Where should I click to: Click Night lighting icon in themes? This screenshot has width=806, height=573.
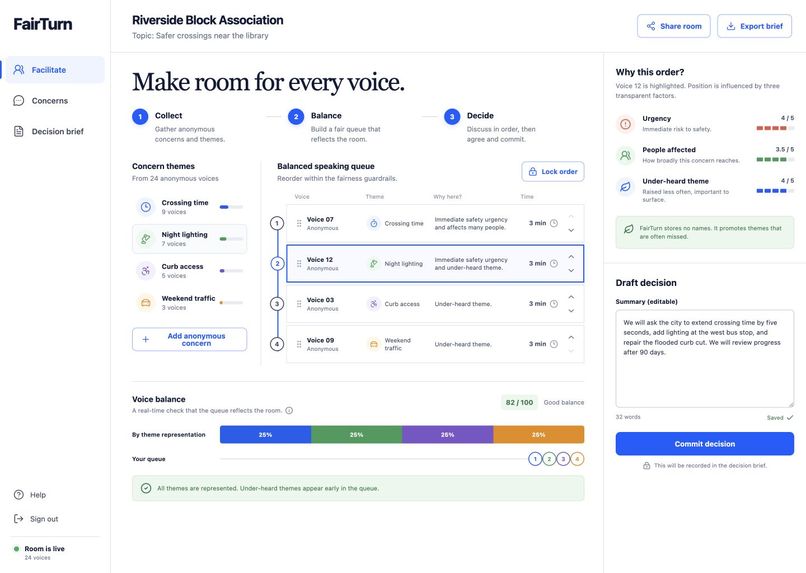pos(146,239)
